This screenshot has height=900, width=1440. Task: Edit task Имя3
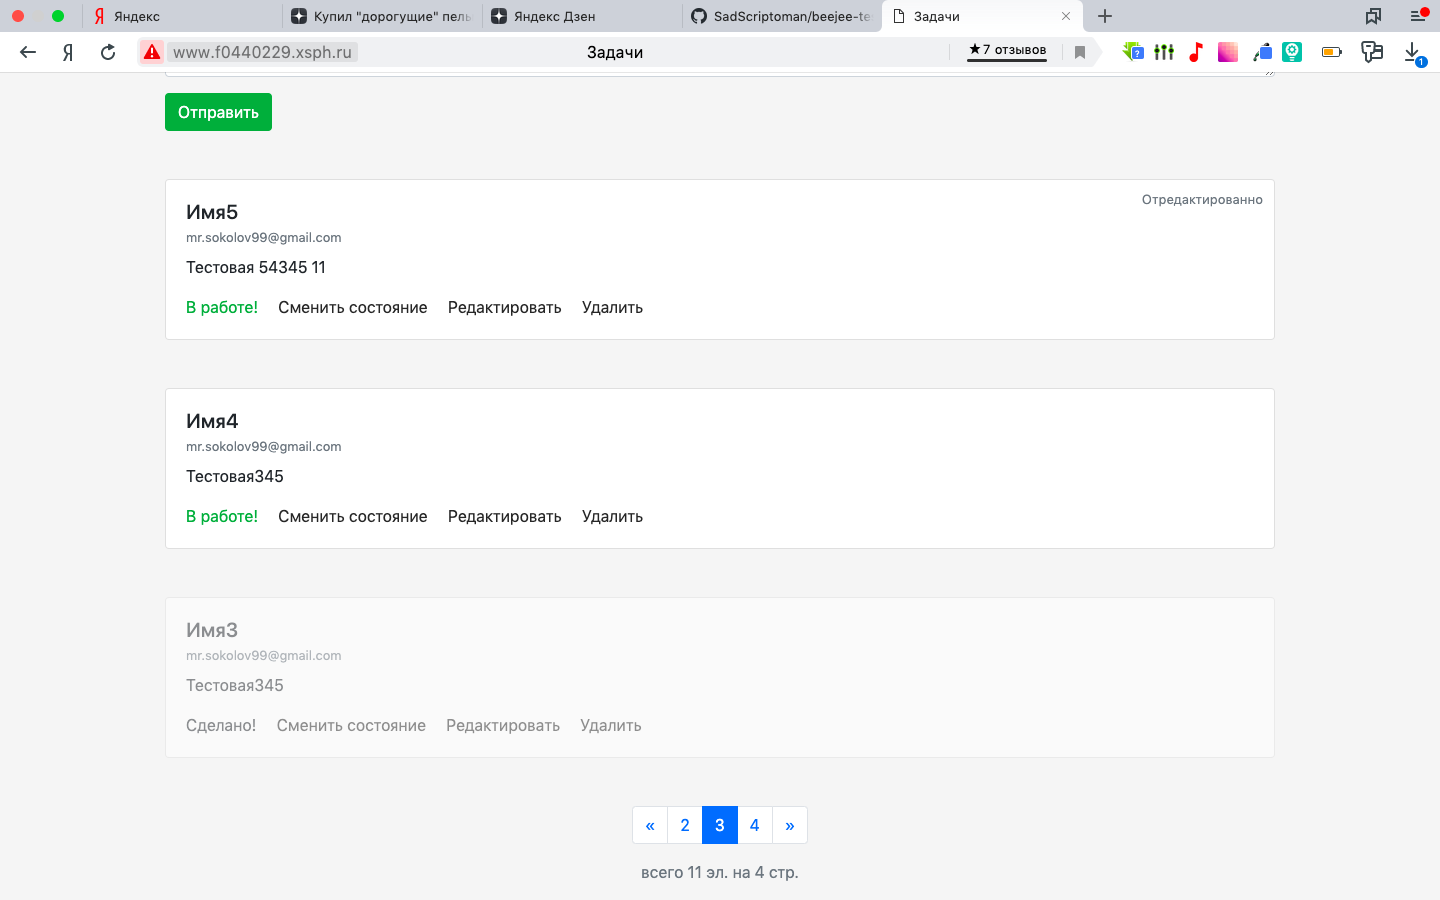tap(503, 725)
